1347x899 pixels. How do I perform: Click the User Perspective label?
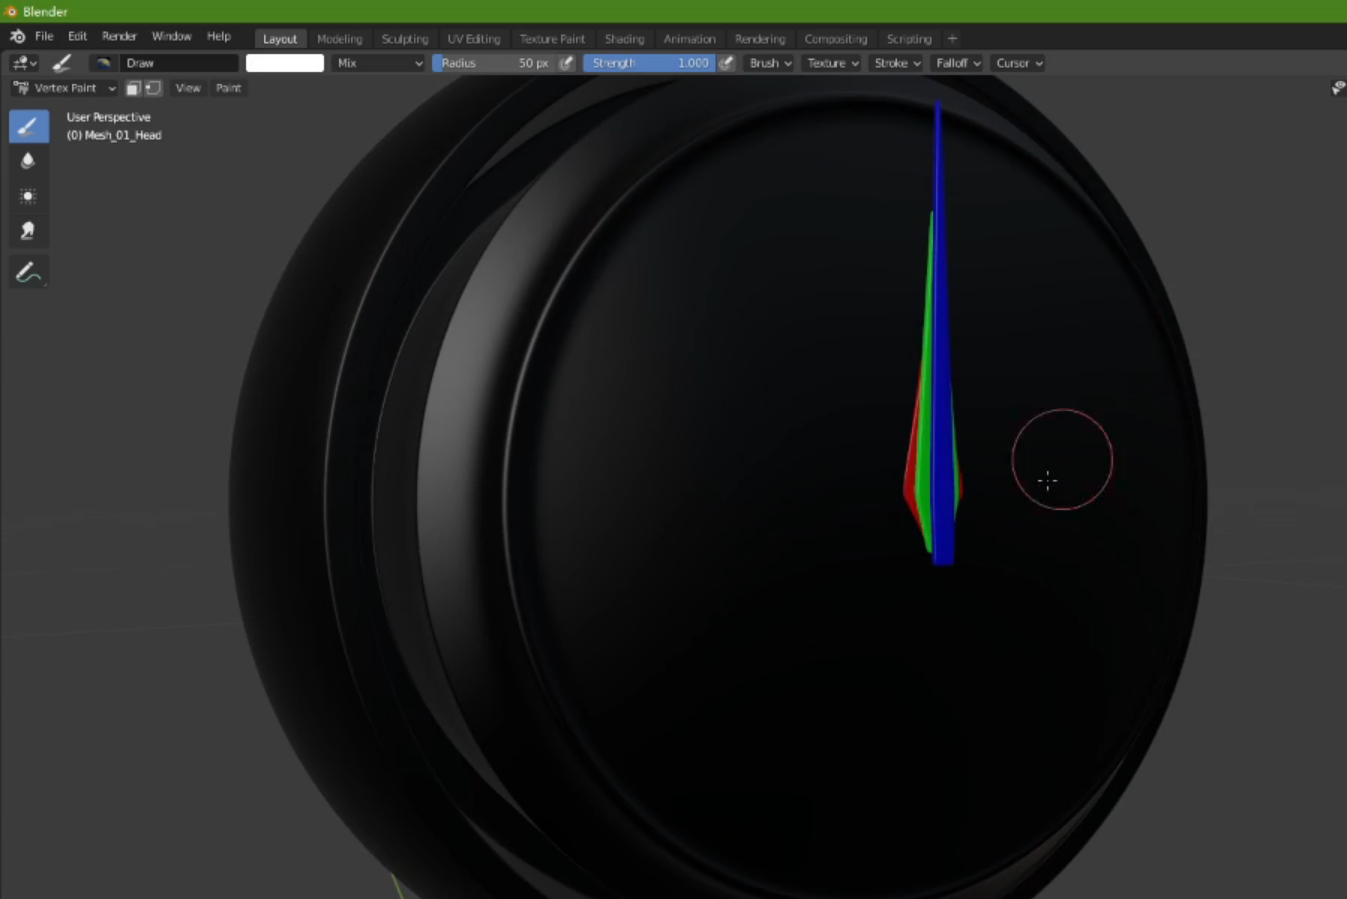108,117
